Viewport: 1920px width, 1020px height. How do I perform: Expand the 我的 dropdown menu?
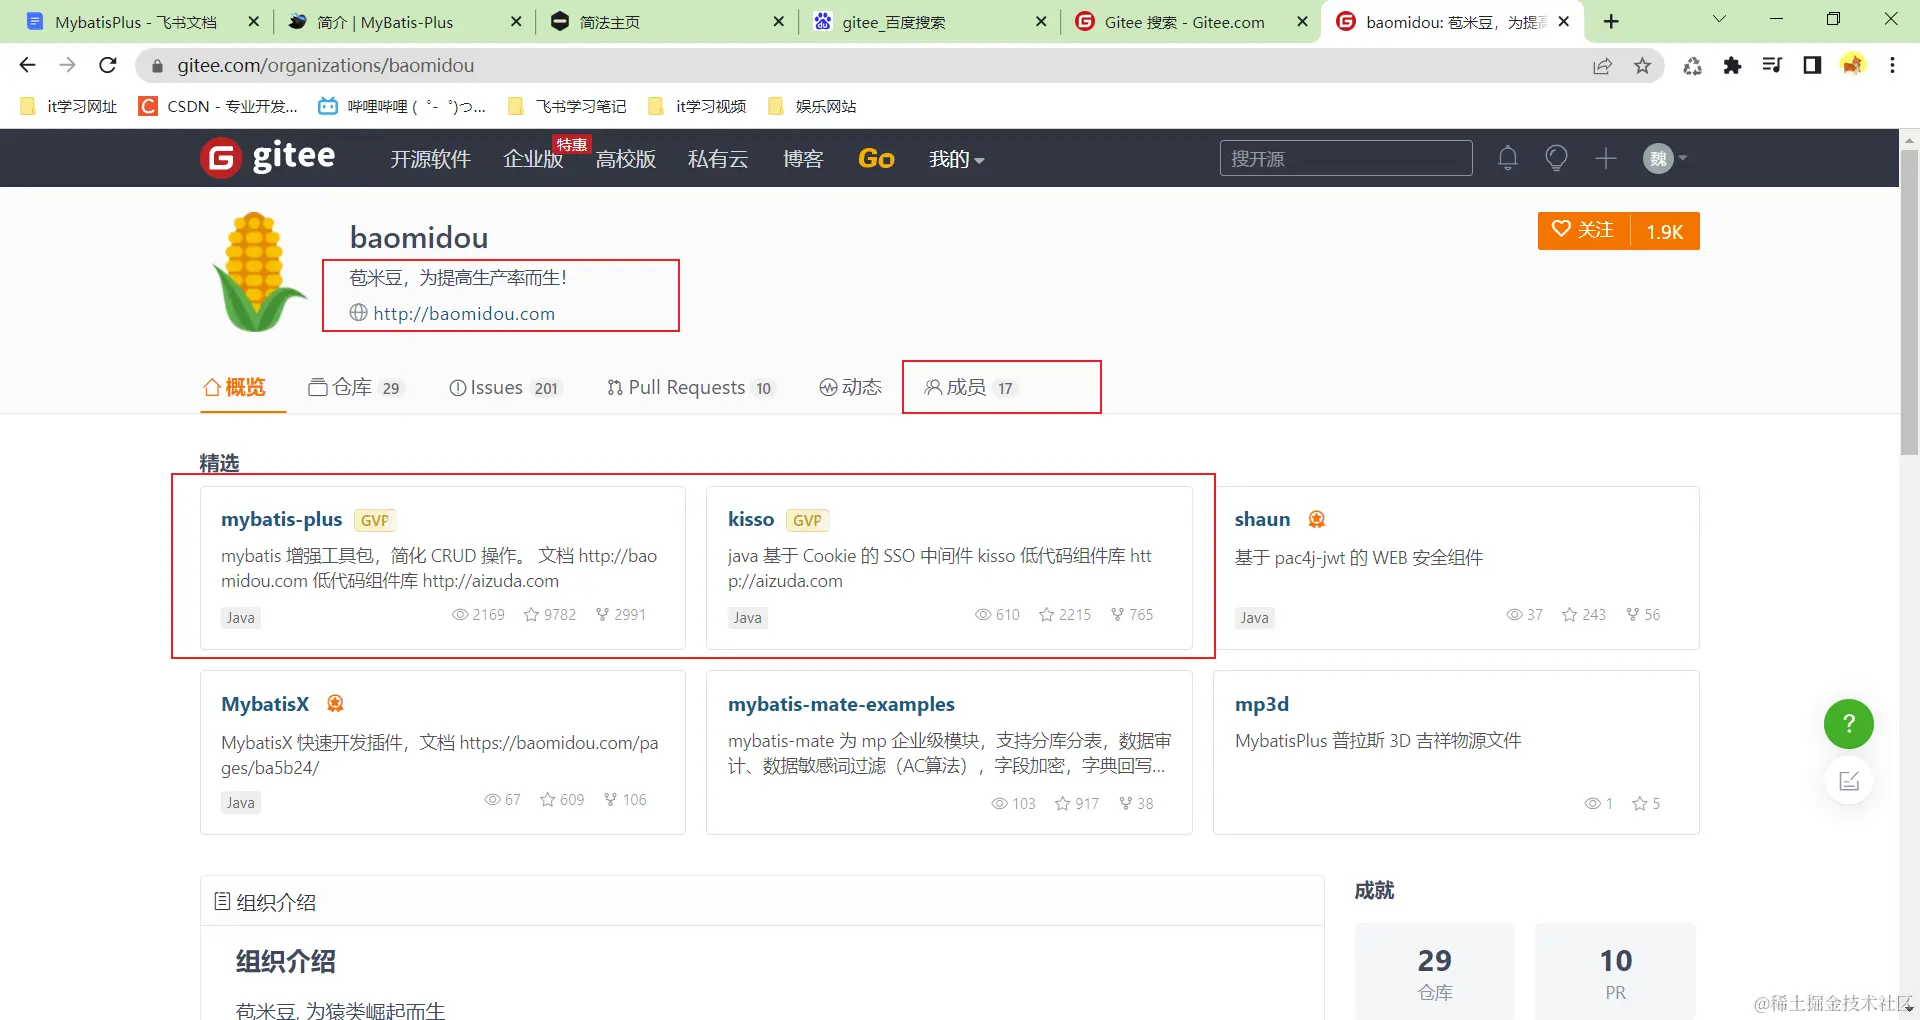(x=956, y=159)
